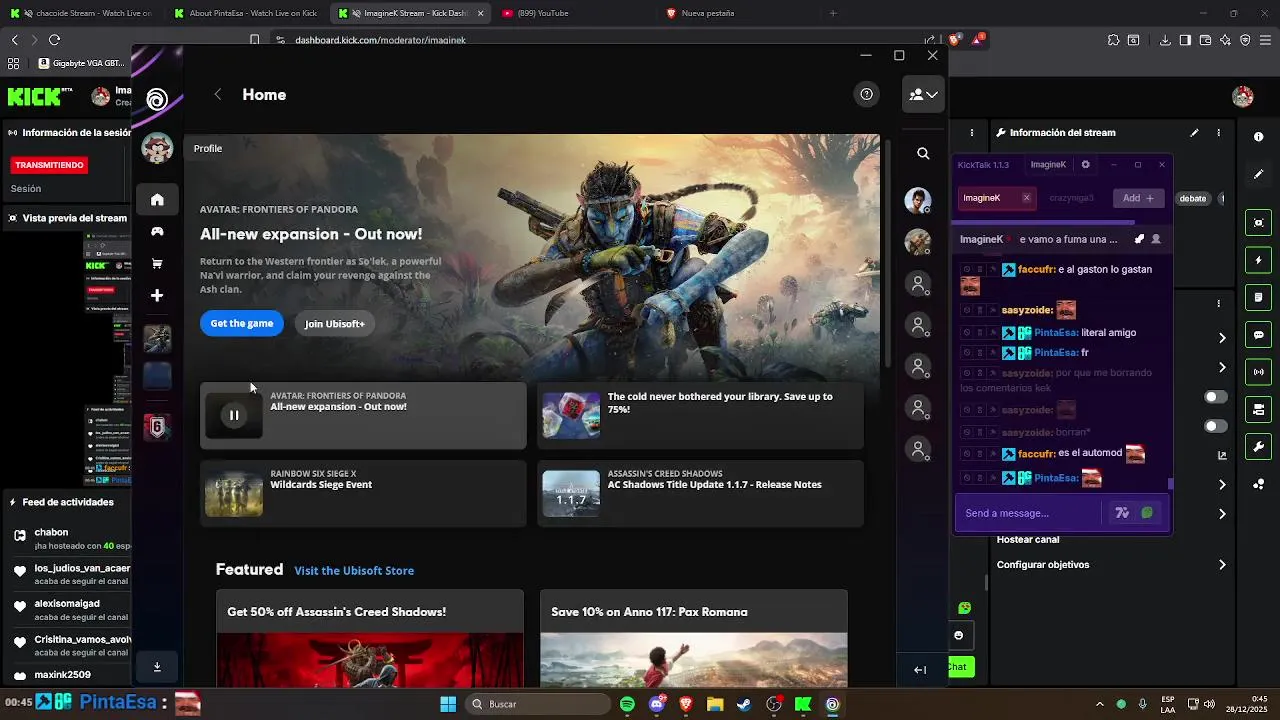Close the ImagineK Stream browser tab

(481, 13)
